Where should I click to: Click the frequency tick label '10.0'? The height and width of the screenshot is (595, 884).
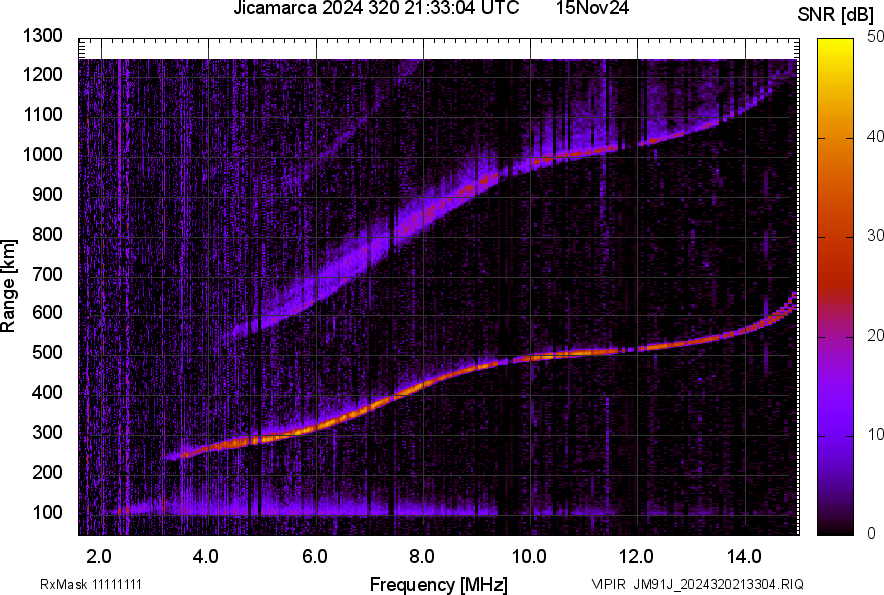[x=529, y=557]
